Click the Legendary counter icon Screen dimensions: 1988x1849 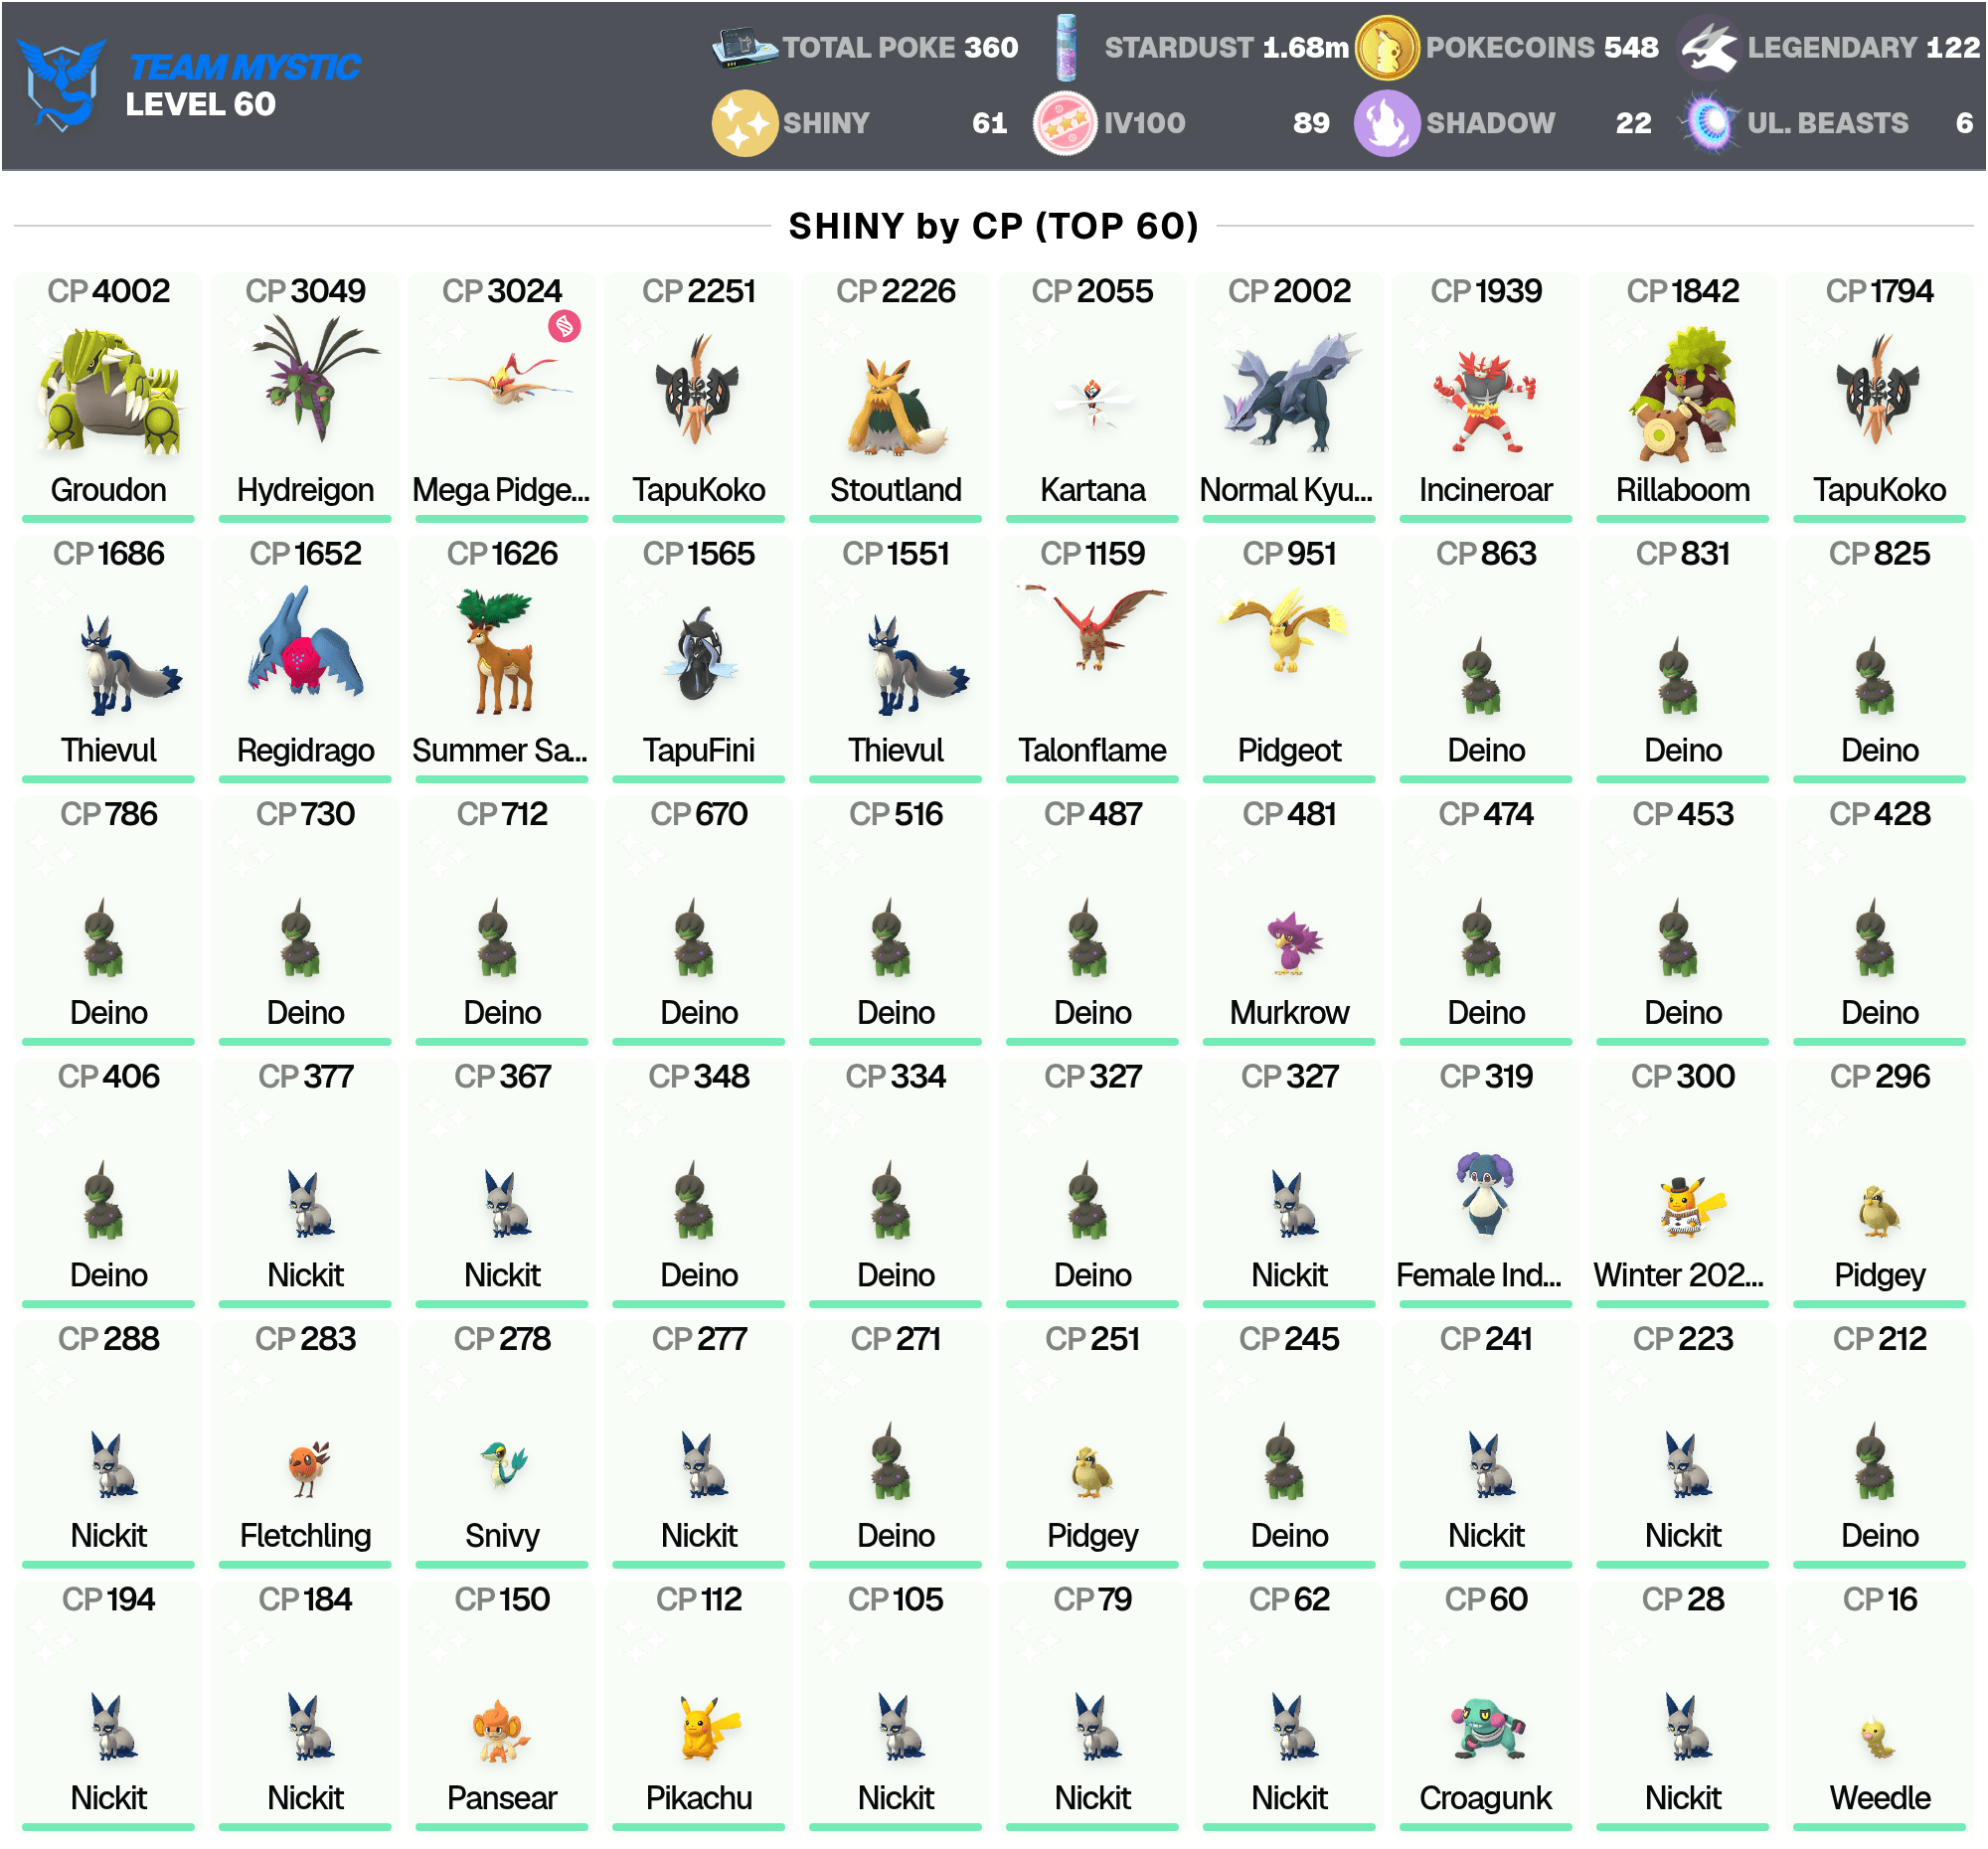click(x=1708, y=47)
